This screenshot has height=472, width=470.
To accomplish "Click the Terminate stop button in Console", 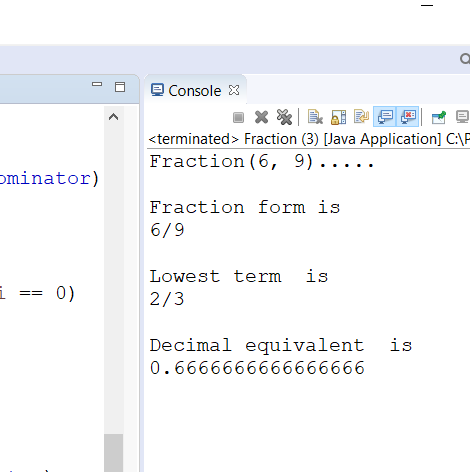I will [x=238, y=117].
